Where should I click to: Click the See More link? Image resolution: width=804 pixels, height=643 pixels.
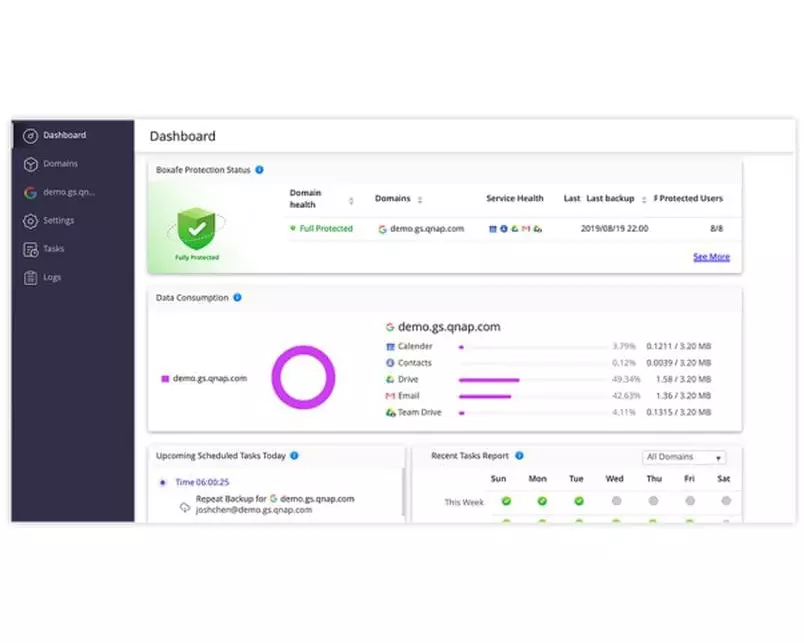pos(711,257)
